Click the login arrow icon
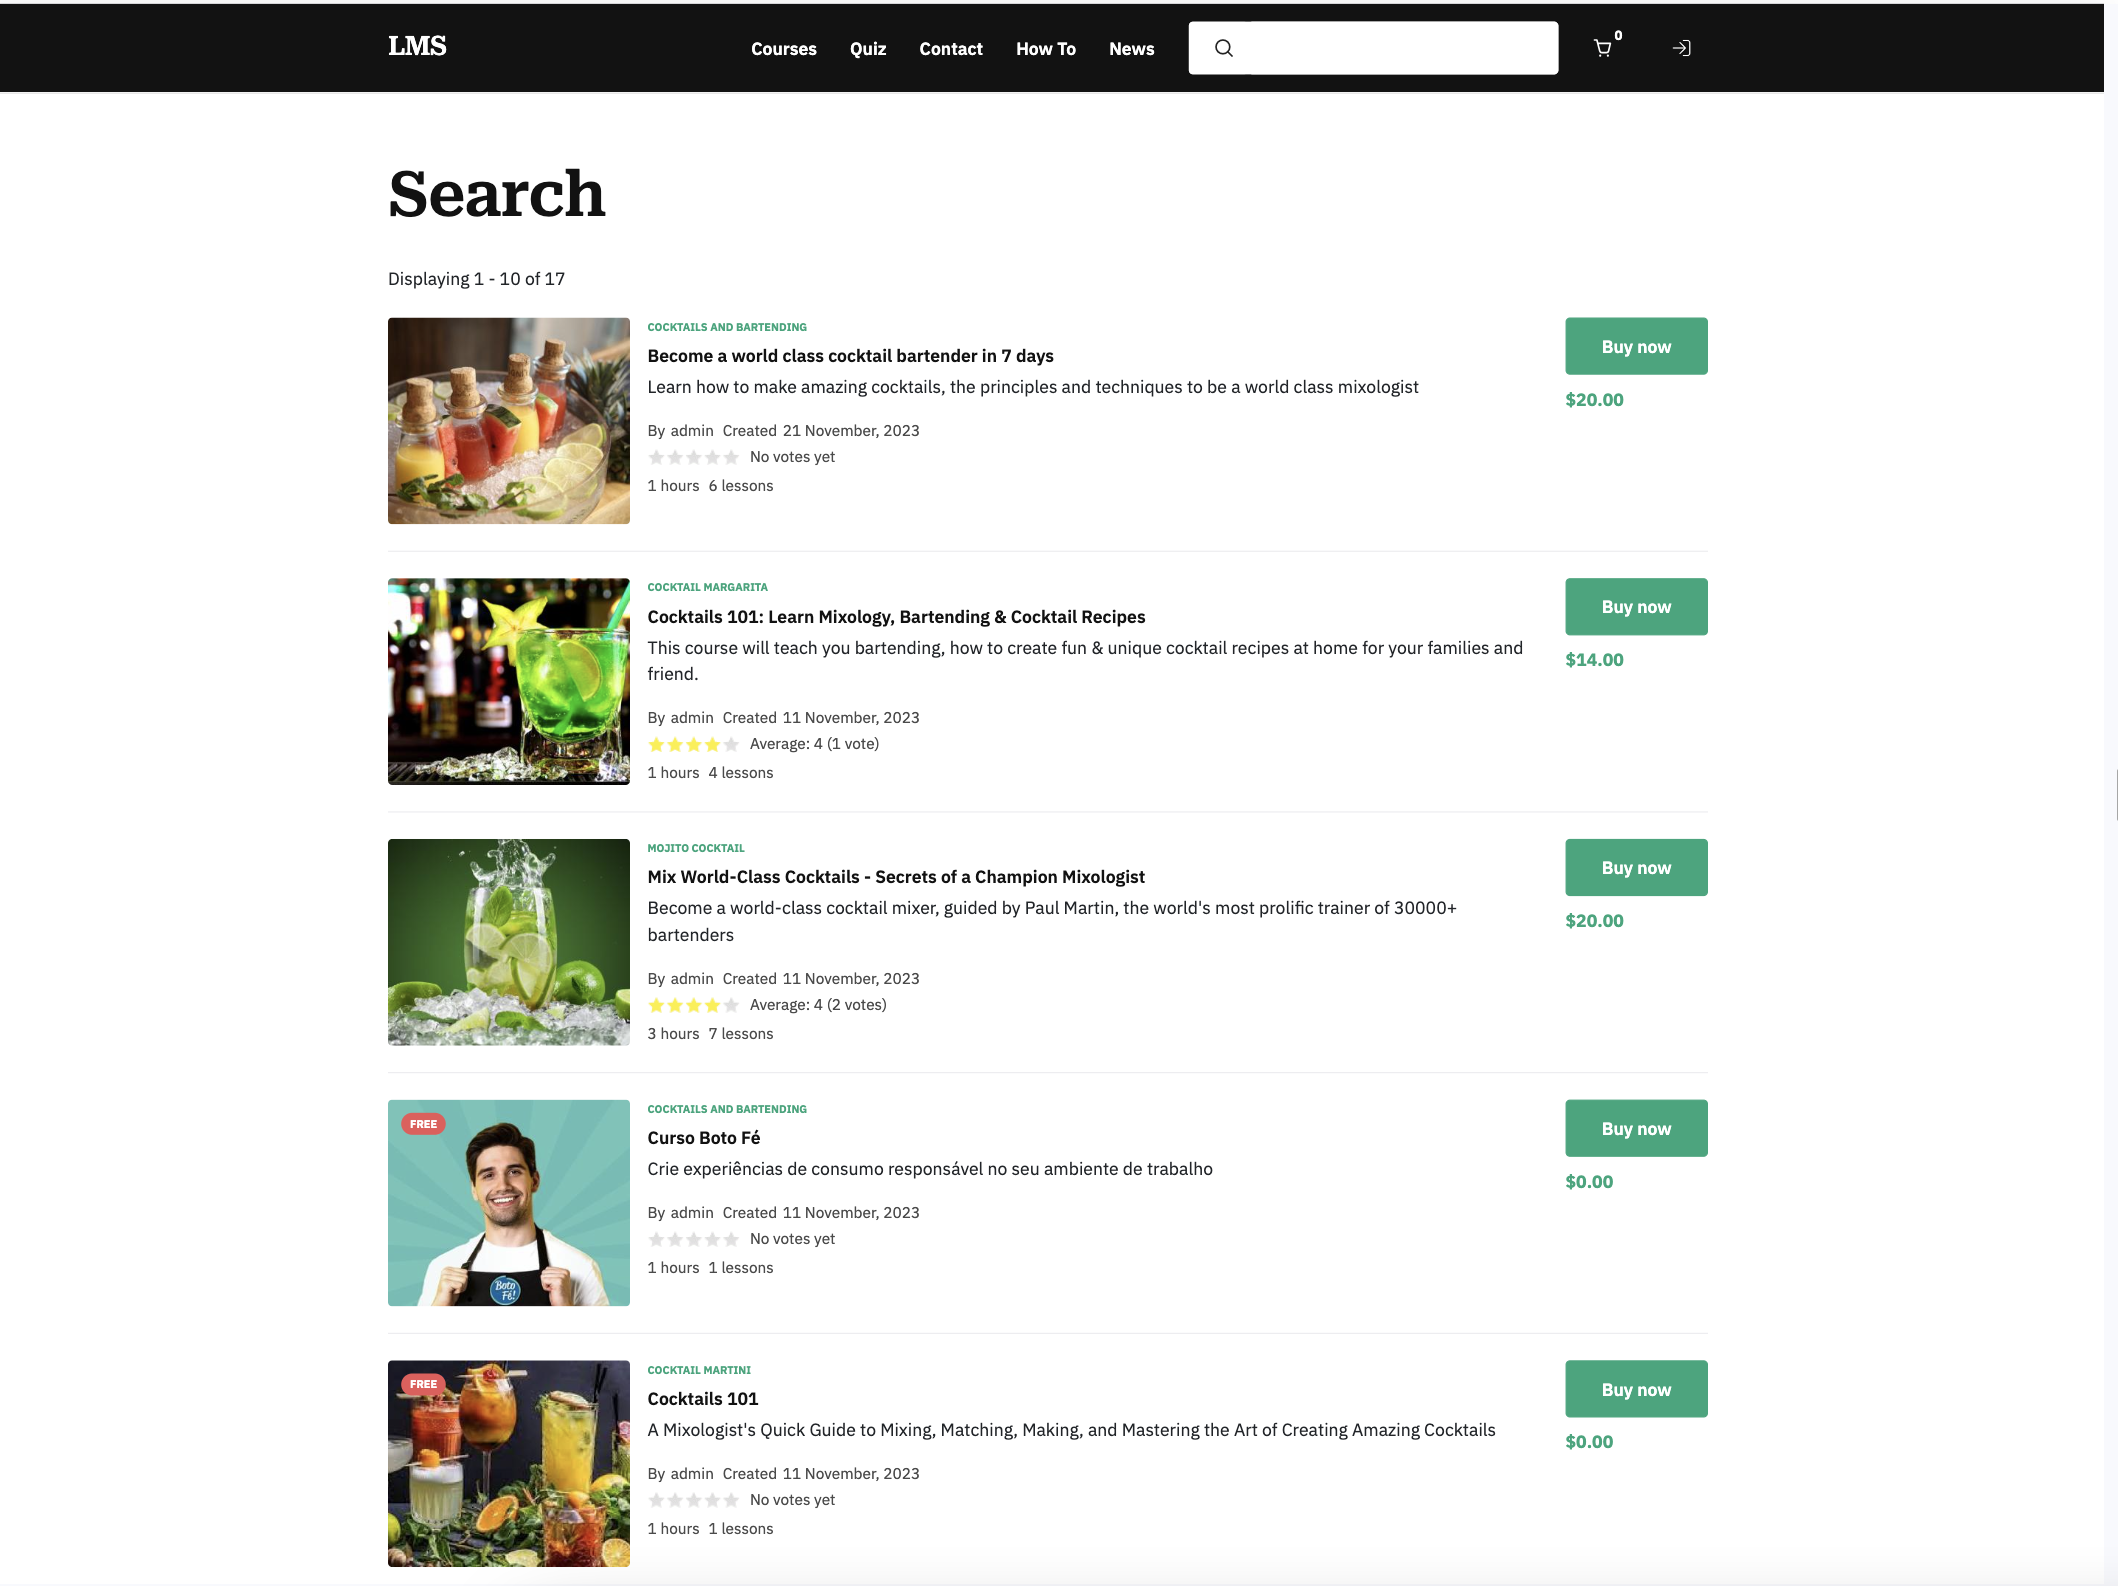 1681,48
